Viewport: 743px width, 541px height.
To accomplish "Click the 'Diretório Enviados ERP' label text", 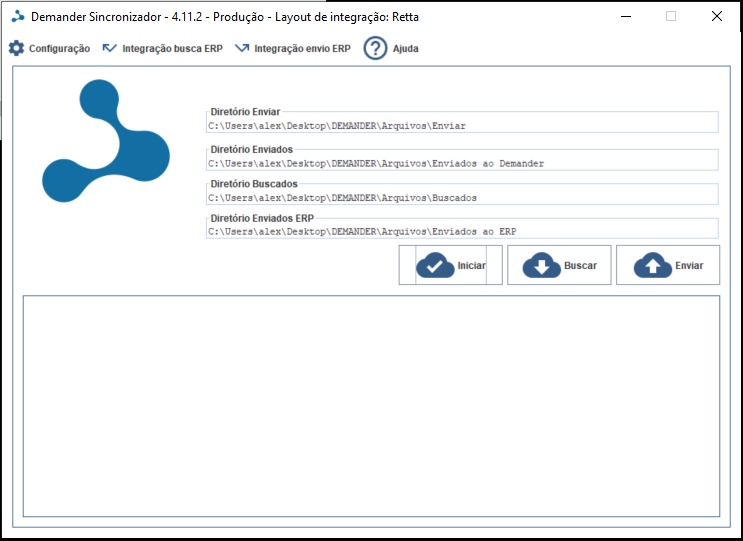I will (262, 218).
